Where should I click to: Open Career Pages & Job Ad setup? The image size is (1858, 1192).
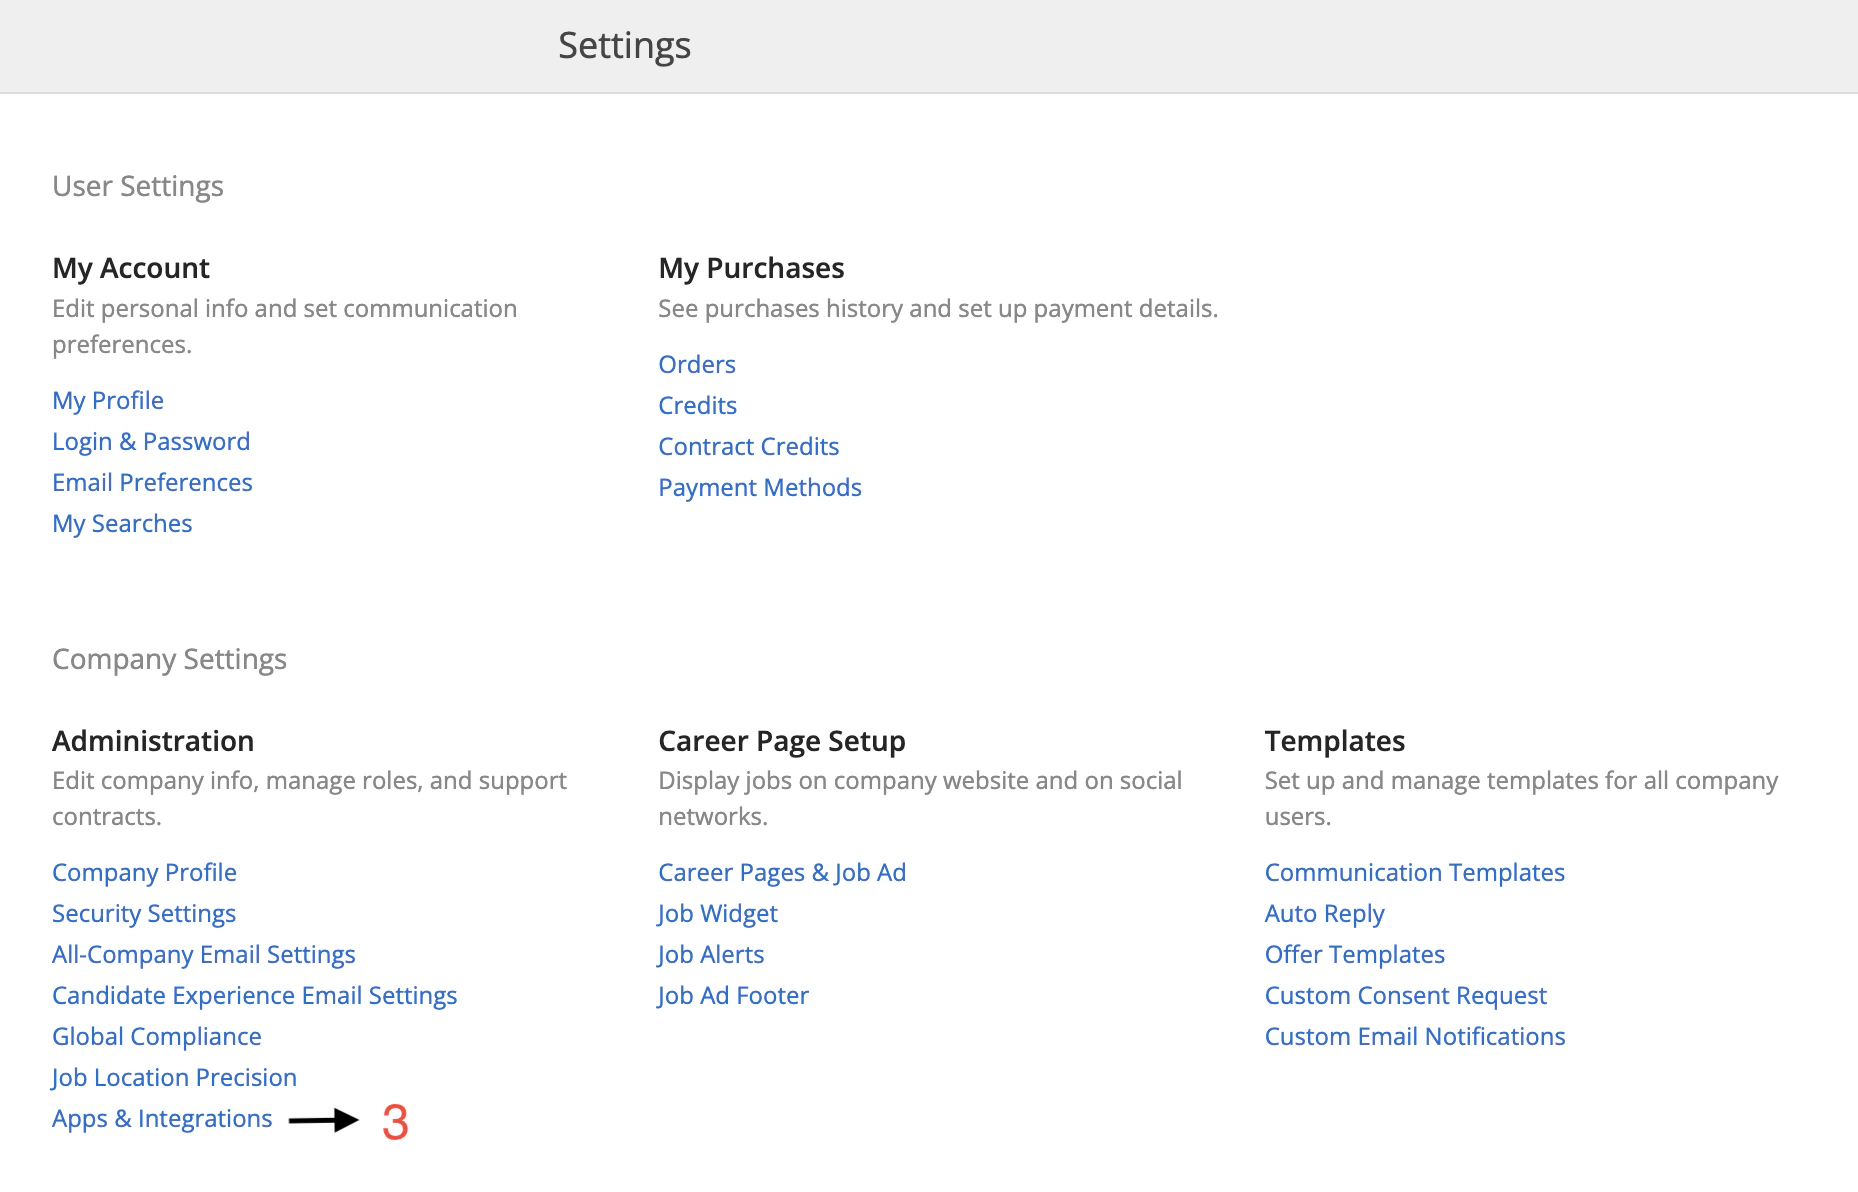tap(782, 872)
